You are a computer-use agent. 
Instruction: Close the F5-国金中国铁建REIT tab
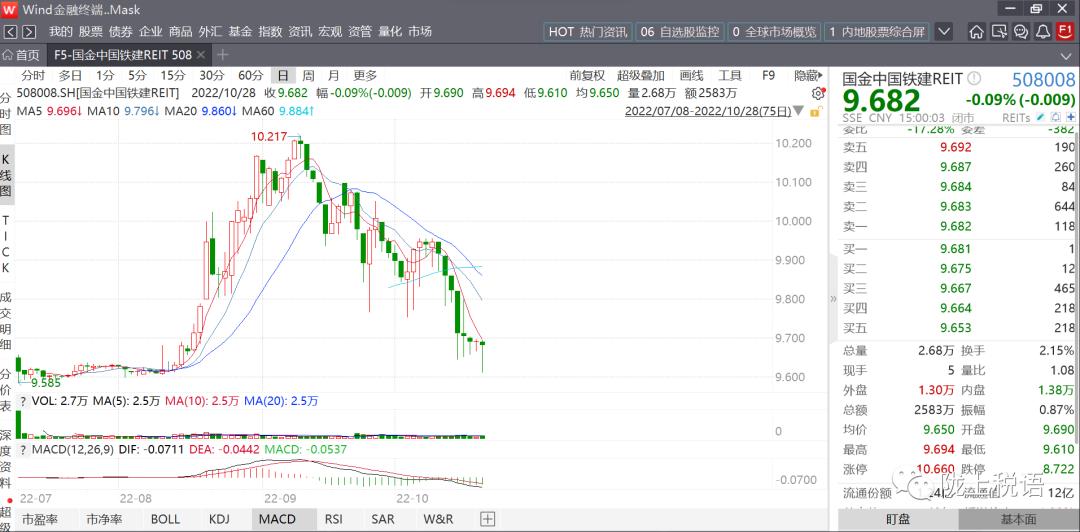pyautogui.click(x=200, y=55)
